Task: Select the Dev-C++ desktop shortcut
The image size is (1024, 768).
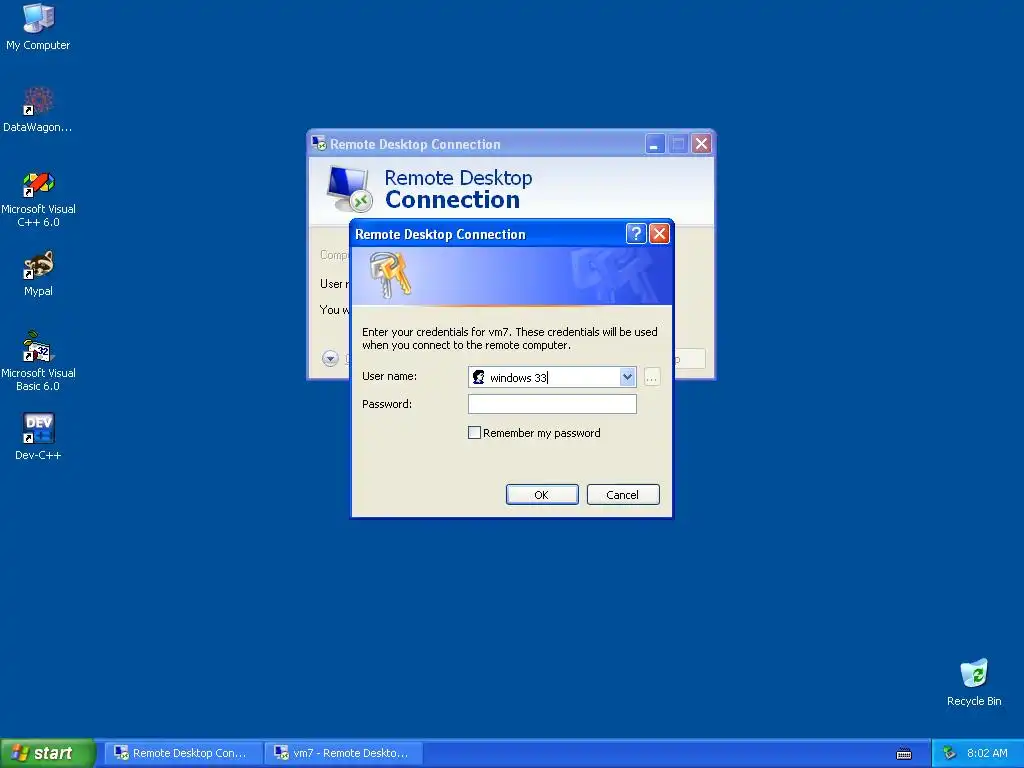Action: point(38,437)
